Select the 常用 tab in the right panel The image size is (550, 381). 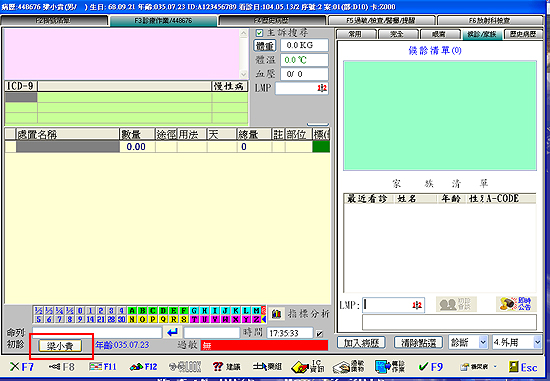(355, 34)
